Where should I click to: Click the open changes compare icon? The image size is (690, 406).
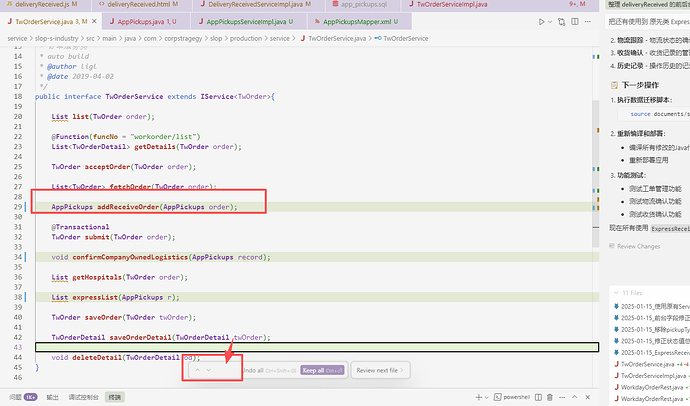pos(562,22)
